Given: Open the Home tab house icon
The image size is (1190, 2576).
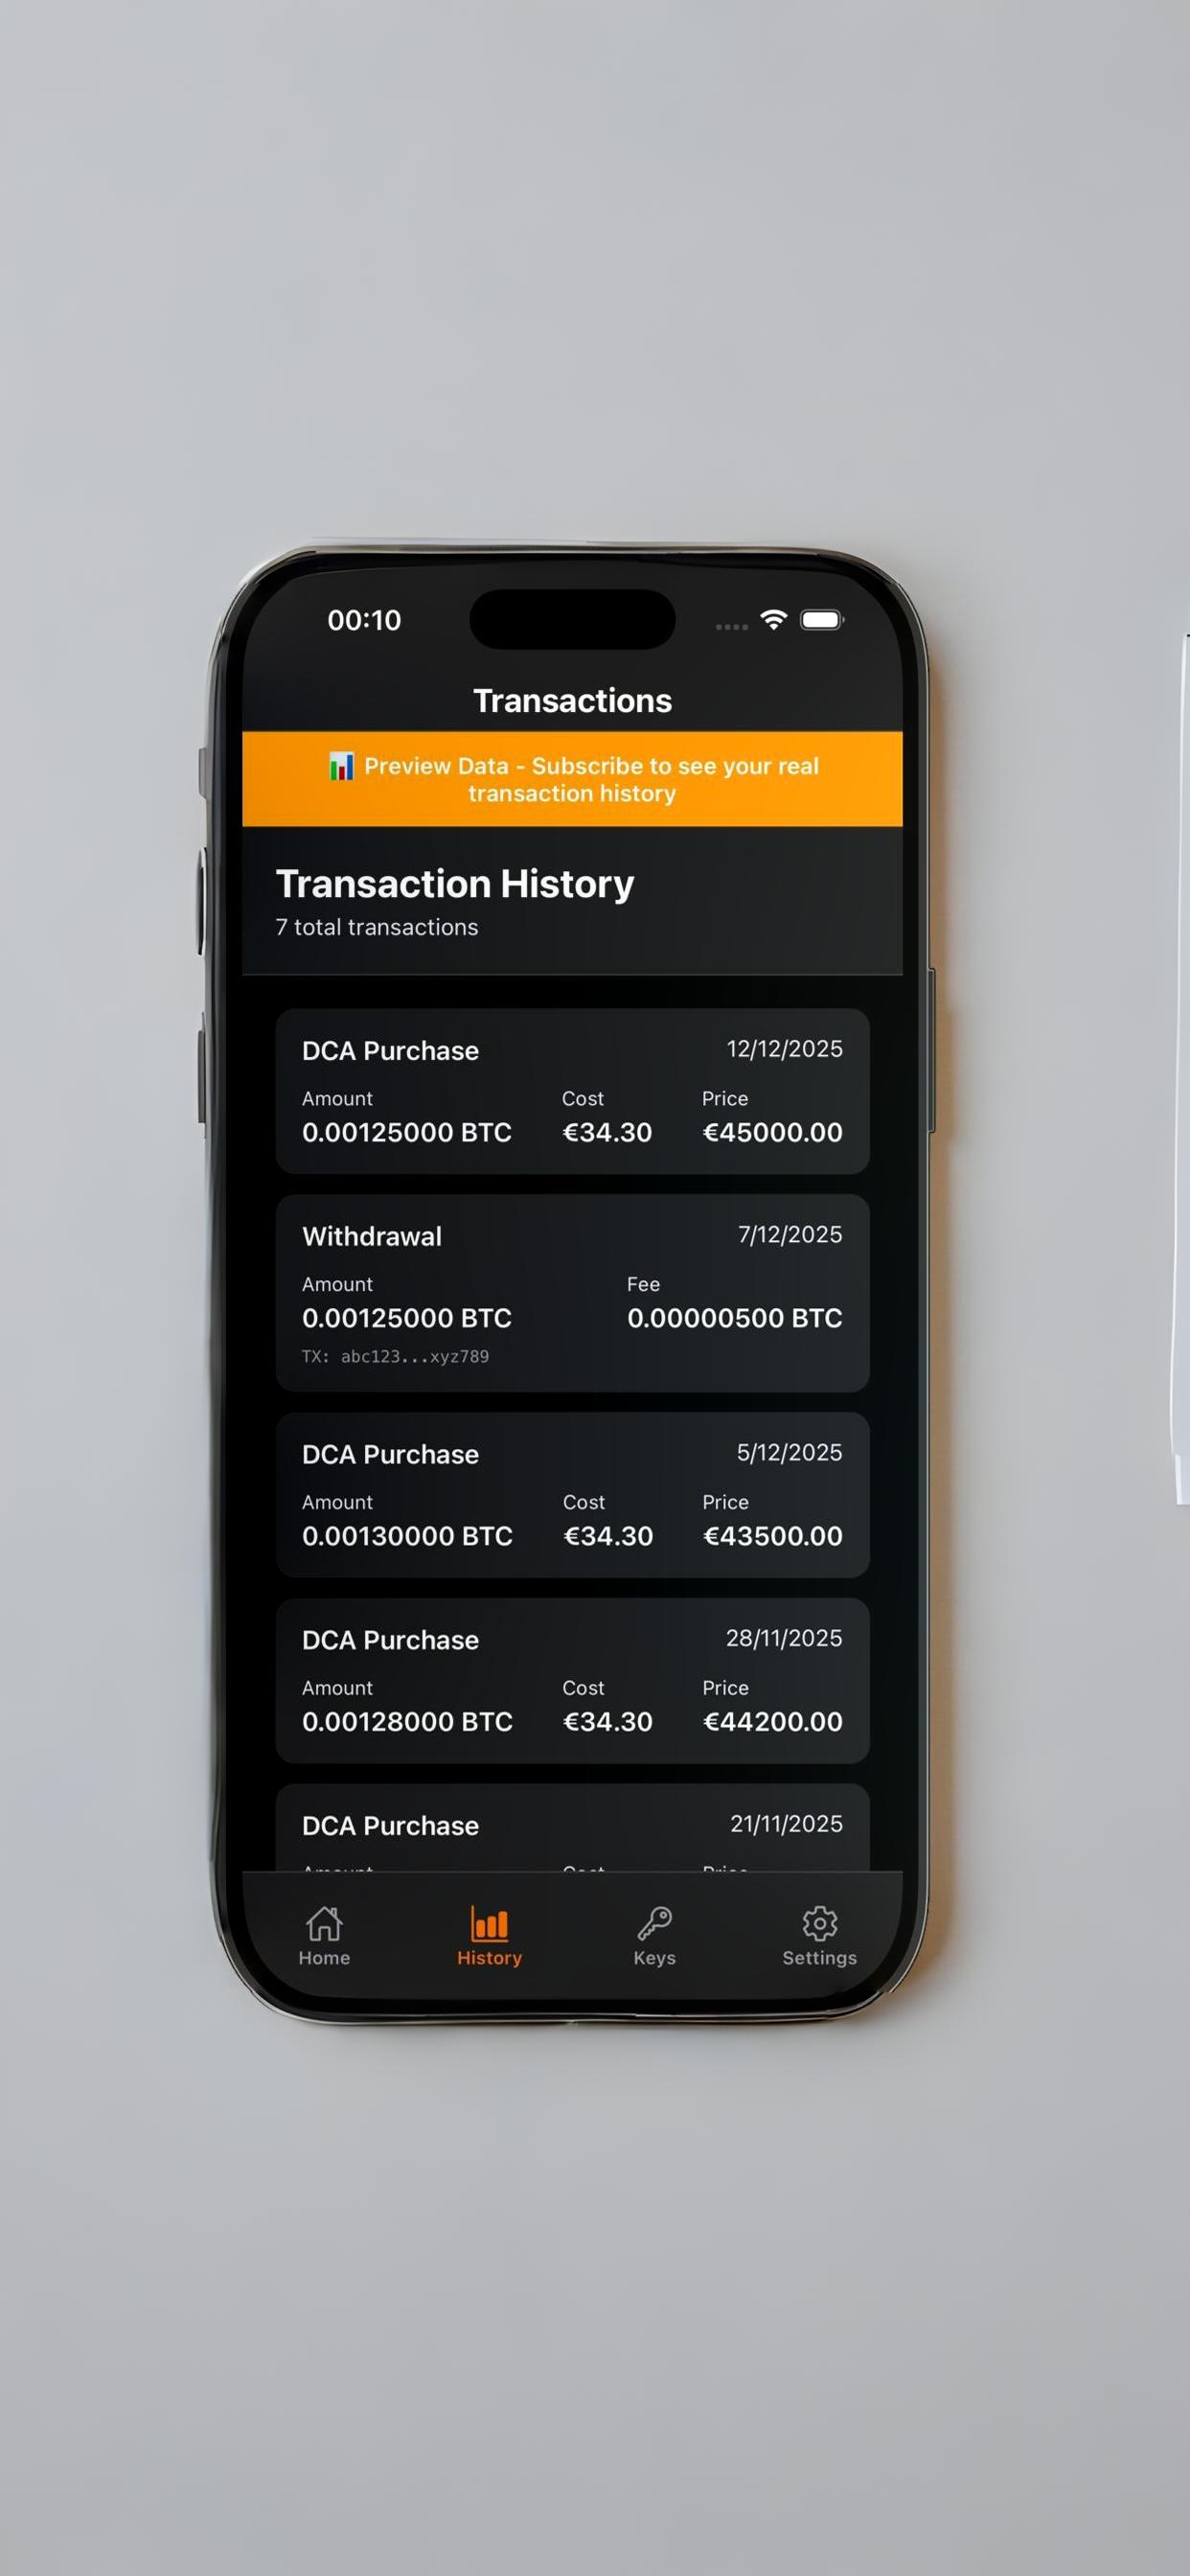Looking at the screenshot, I should click(x=324, y=1922).
